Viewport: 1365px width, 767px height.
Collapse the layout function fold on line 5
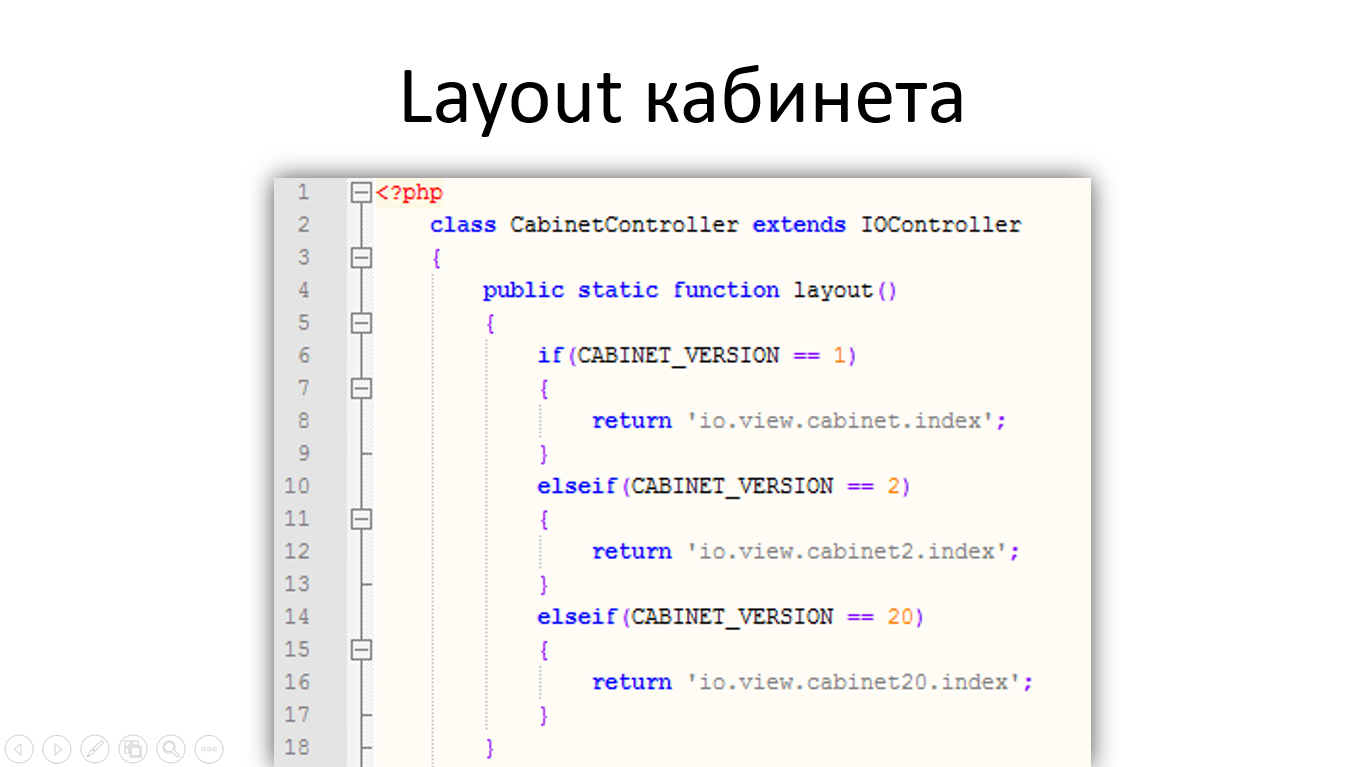pos(361,323)
